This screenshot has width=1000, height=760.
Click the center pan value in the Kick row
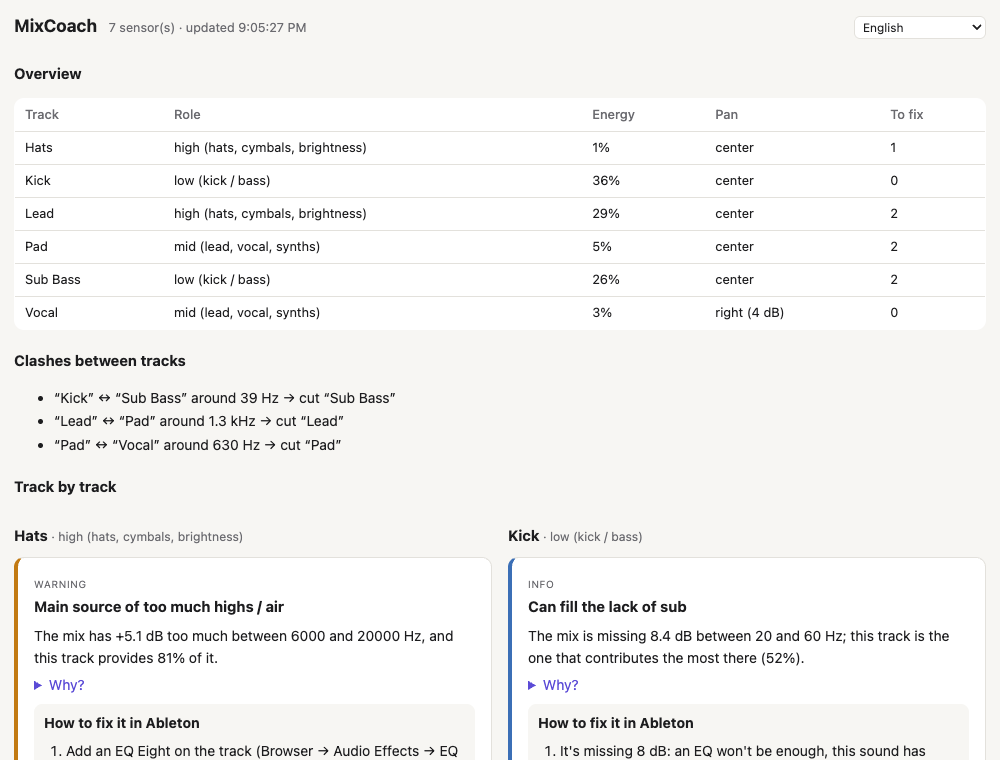click(x=734, y=181)
